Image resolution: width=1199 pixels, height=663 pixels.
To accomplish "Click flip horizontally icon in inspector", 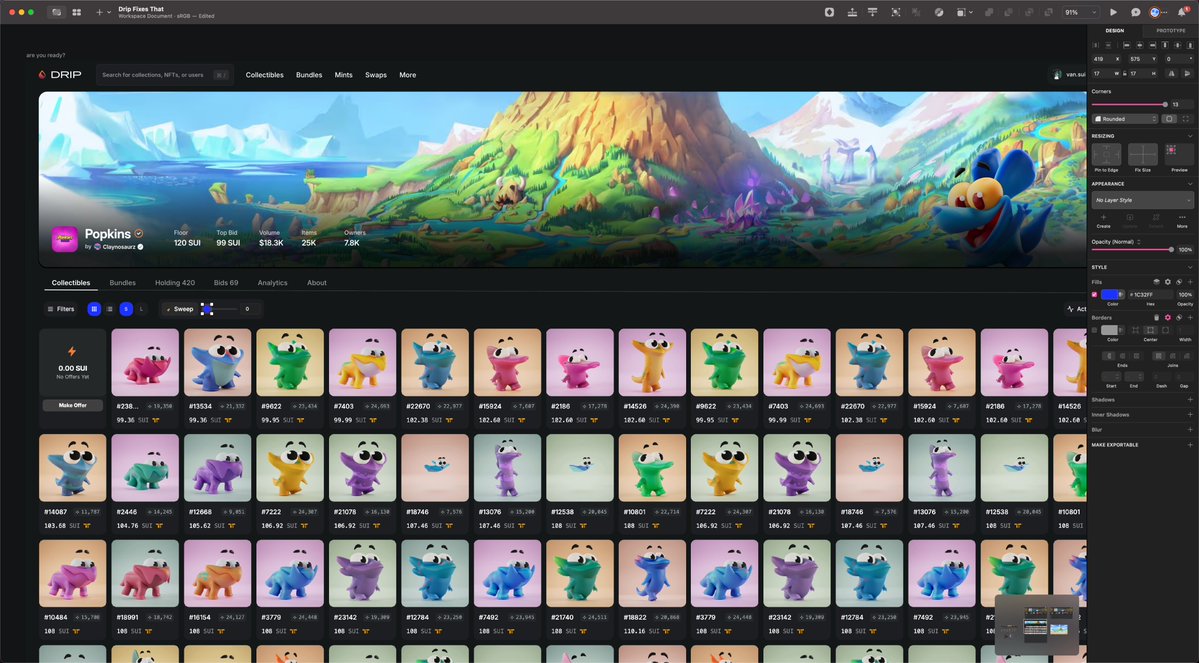I will point(1171,73).
